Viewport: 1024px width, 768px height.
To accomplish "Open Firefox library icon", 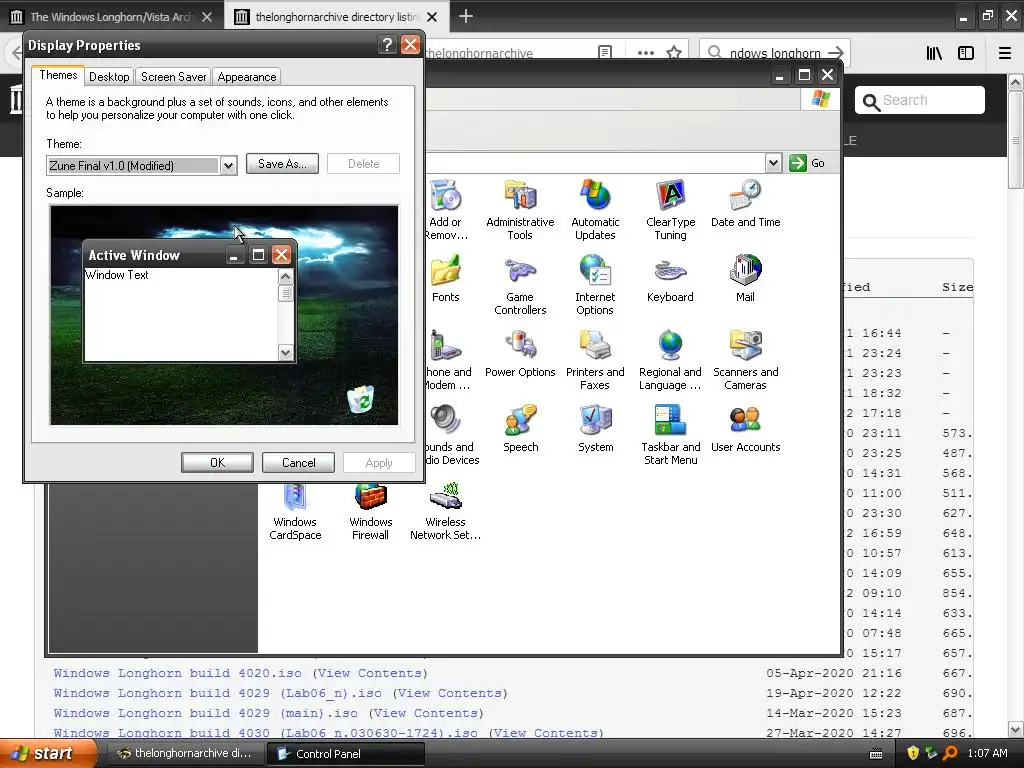I will 934,53.
